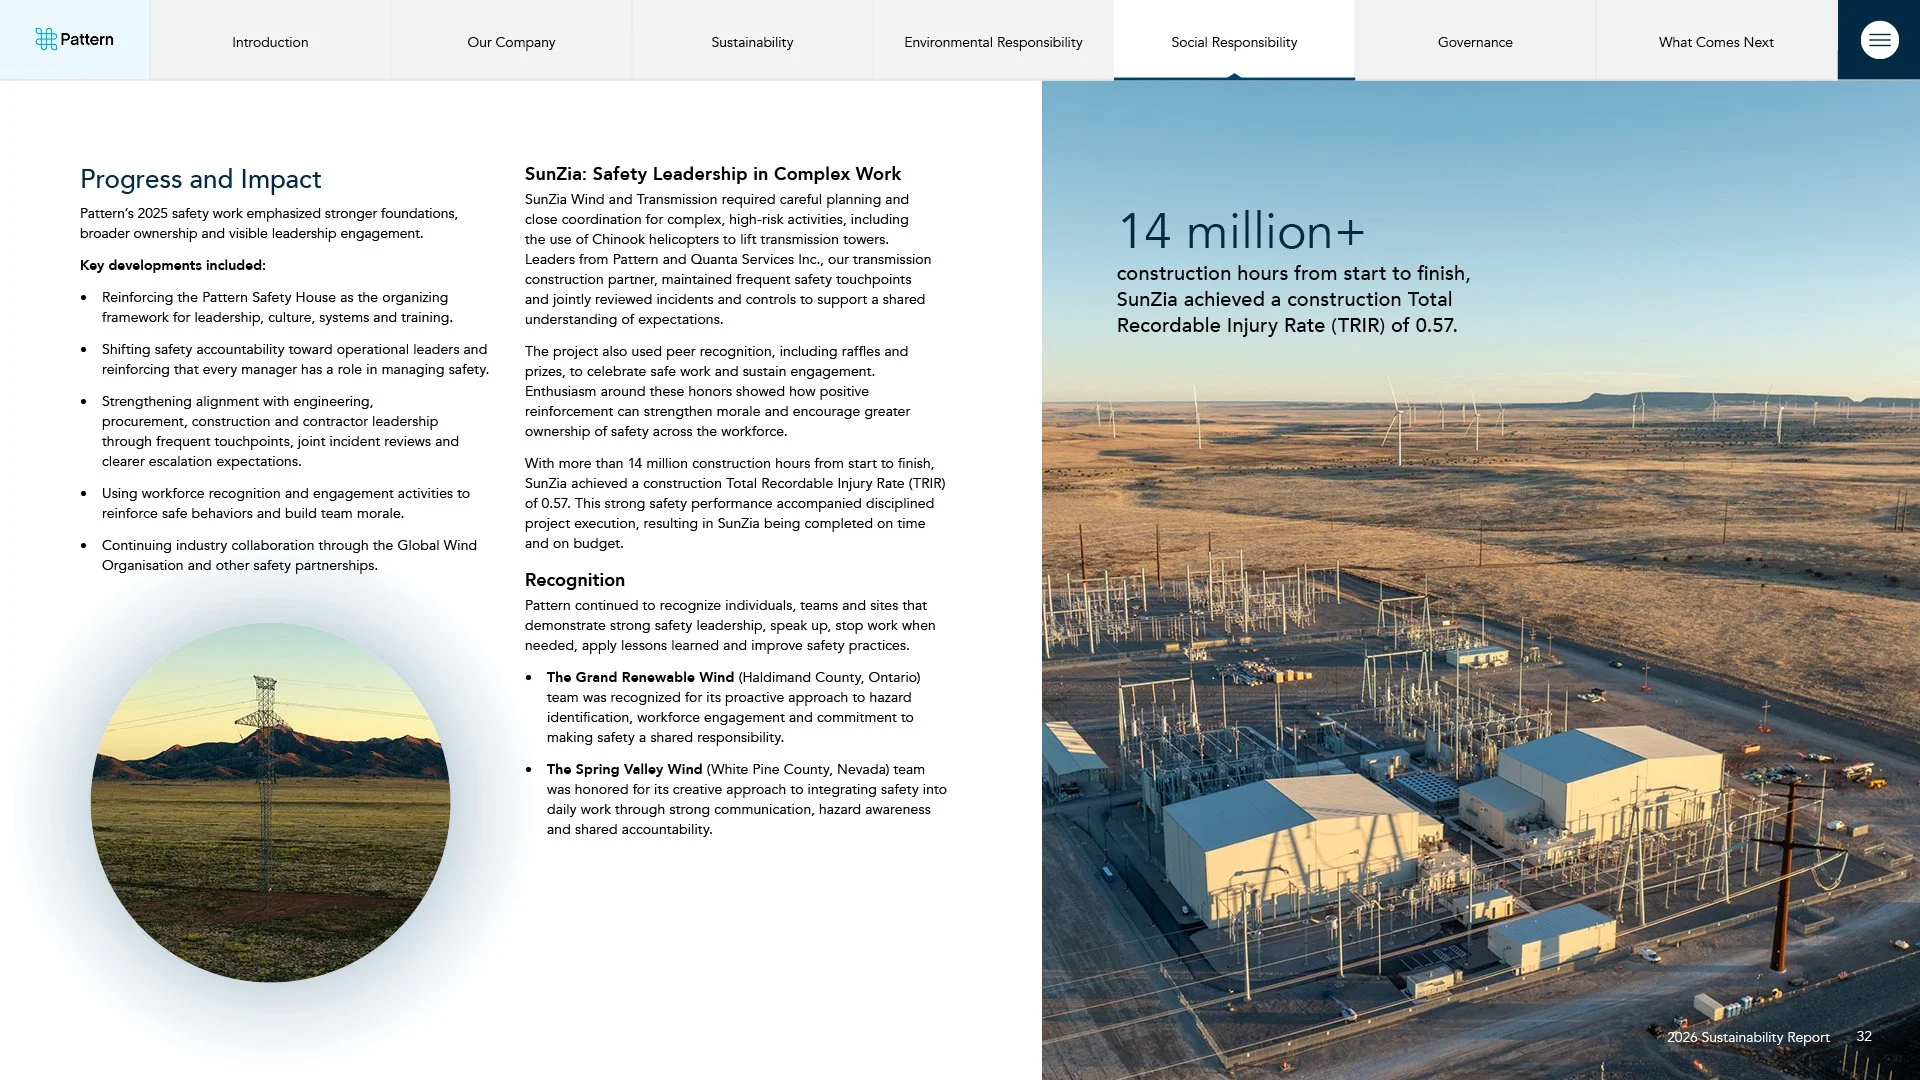Click the Progress and Impact heading

click(x=201, y=179)
